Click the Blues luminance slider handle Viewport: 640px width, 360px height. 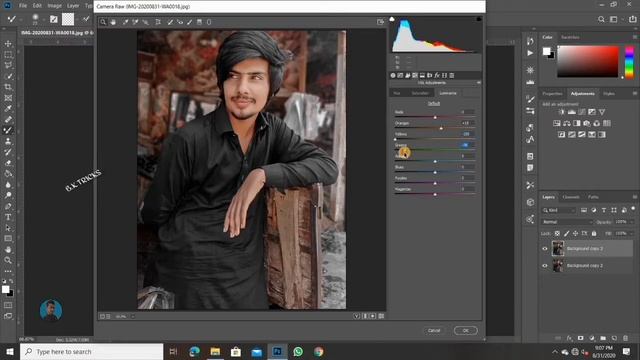pyautogui.click(x=435, y=172)
